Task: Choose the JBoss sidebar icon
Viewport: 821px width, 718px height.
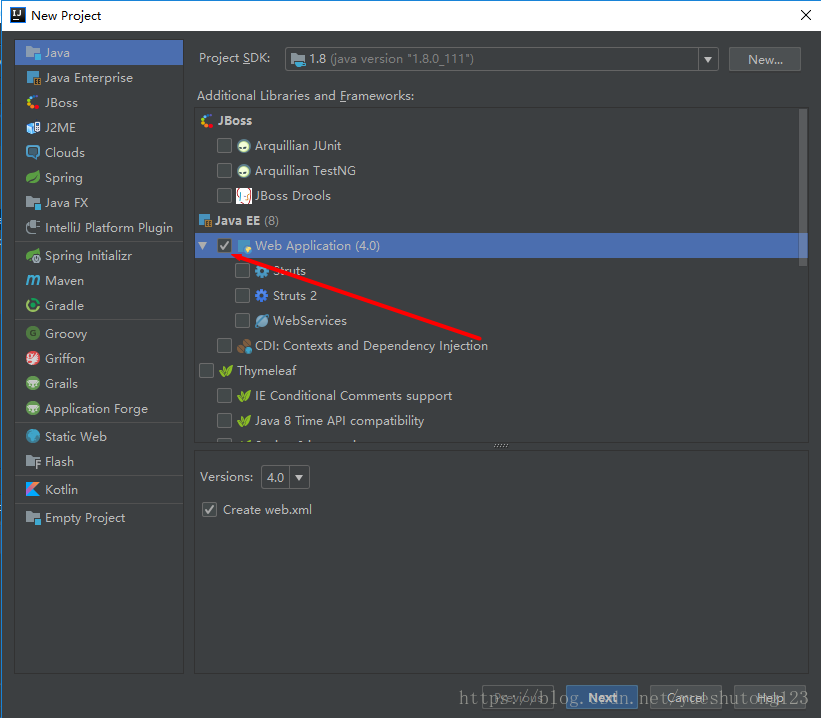Action: pos(33,103)
